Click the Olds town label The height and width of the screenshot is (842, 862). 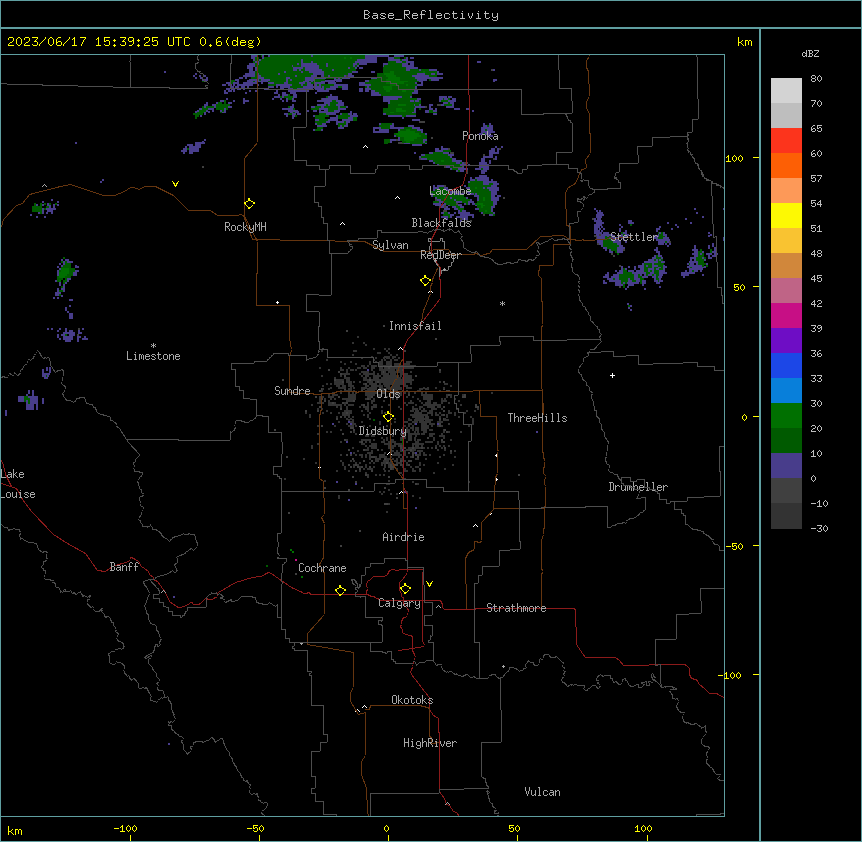(x=388, y=394)
